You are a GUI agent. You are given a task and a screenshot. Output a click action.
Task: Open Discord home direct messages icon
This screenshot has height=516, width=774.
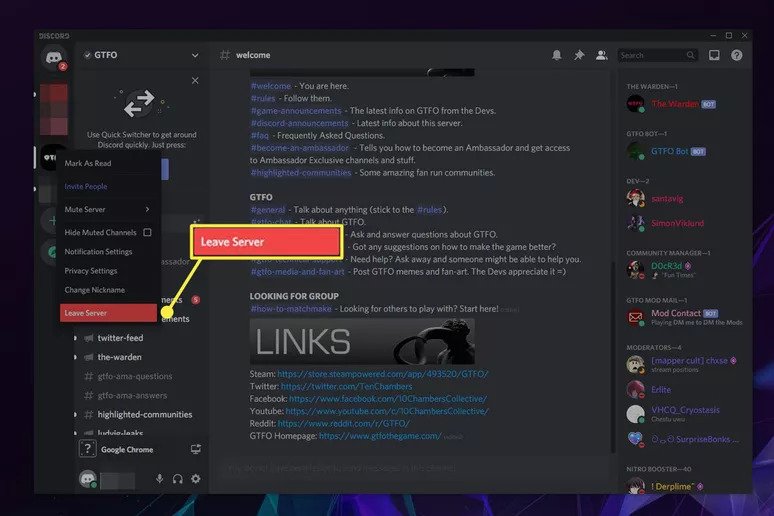coord(54,58)
